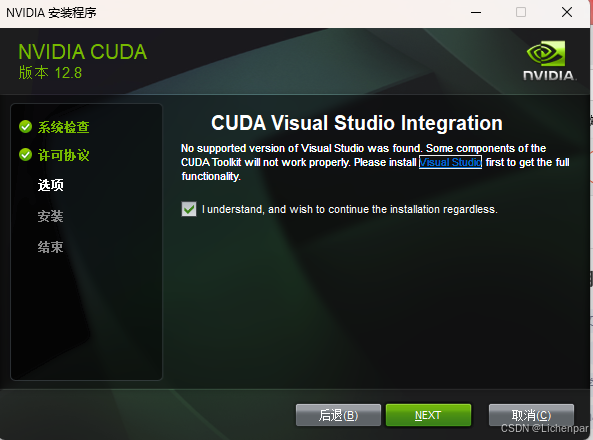
Task: Click the CUDA Visual Studio Integration heading
Action: tap(357, 123)
